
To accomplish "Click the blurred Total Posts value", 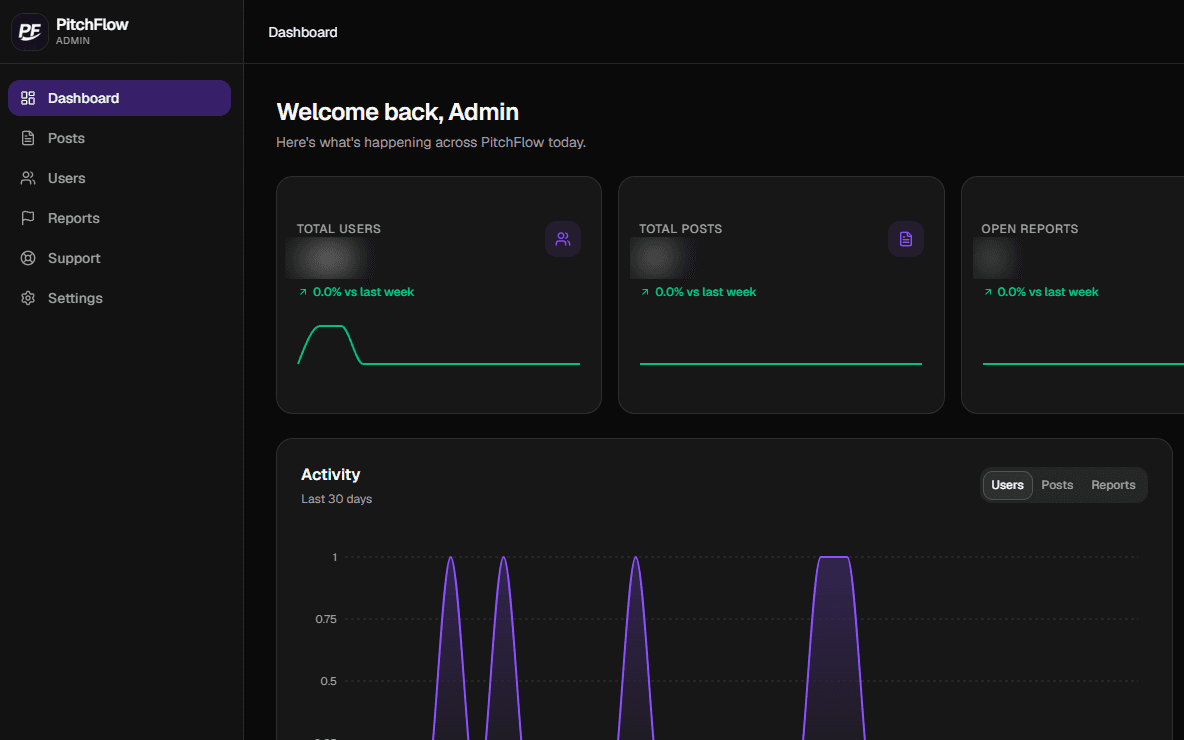I will [x=661, y=258].
